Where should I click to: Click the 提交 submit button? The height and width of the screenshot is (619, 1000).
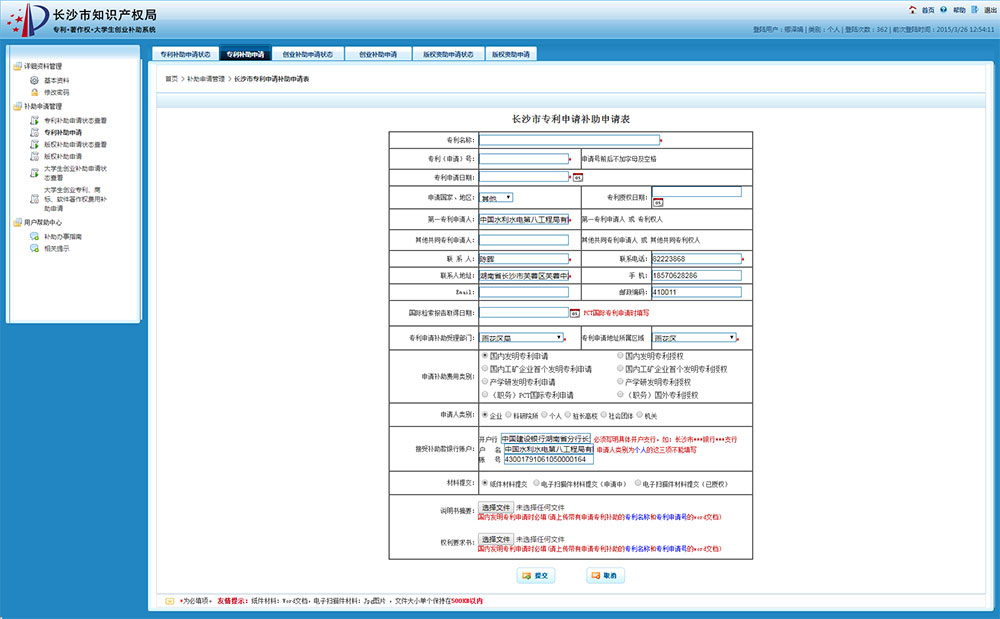click(536, 576)
